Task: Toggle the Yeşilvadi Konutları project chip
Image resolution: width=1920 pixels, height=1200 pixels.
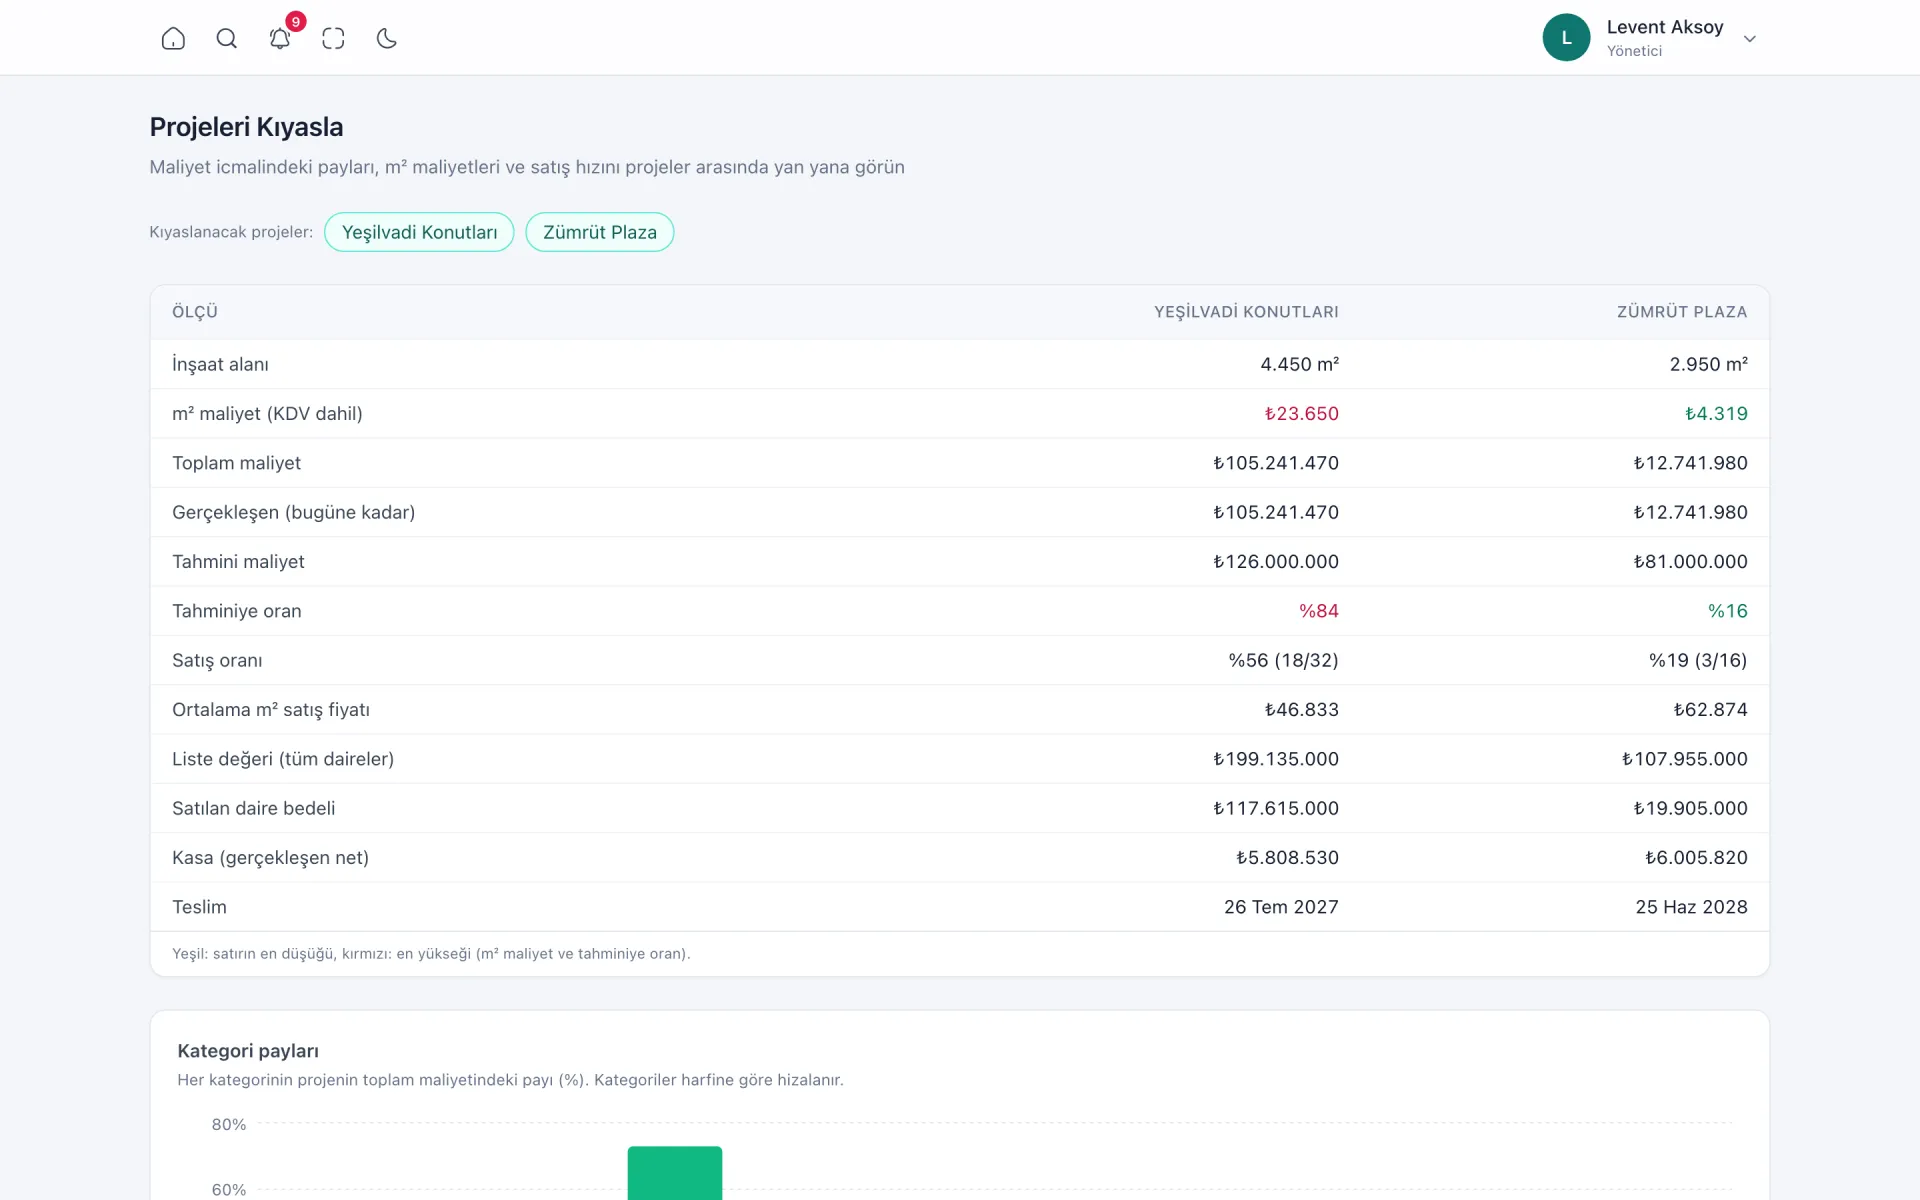Action: point(419,232)
